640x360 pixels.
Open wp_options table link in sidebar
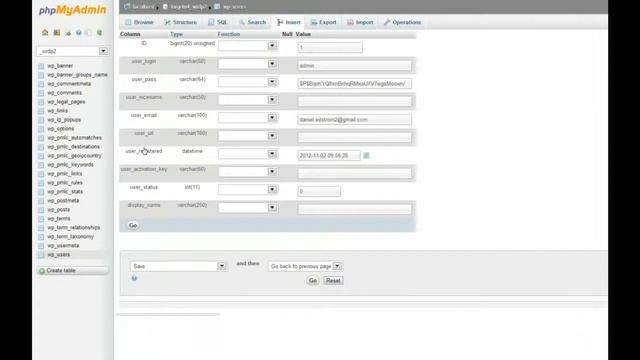coord(61,129)
